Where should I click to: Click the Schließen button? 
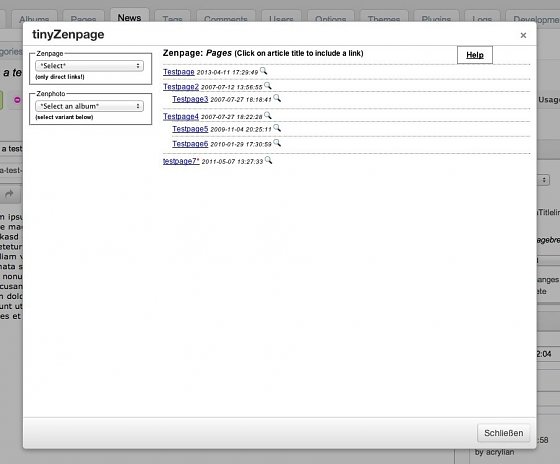pos(504,433)
